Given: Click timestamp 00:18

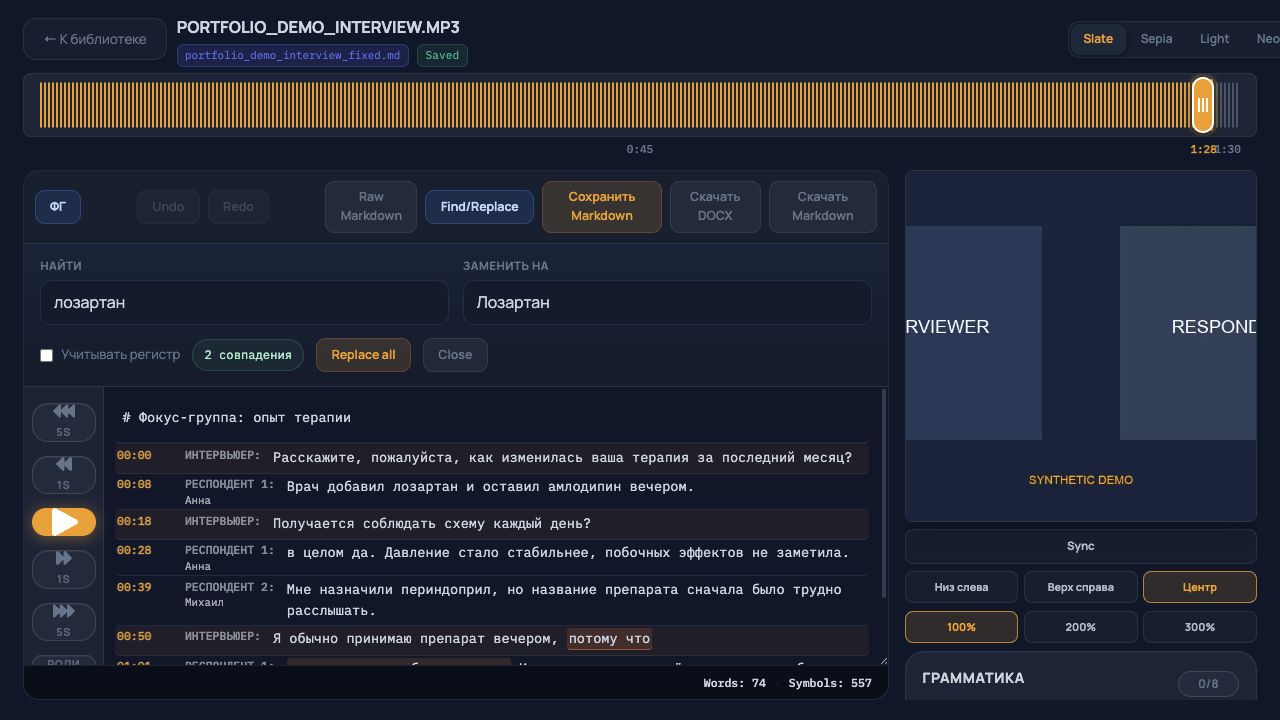Looking at the screenshot, I should tap(134, 522).
